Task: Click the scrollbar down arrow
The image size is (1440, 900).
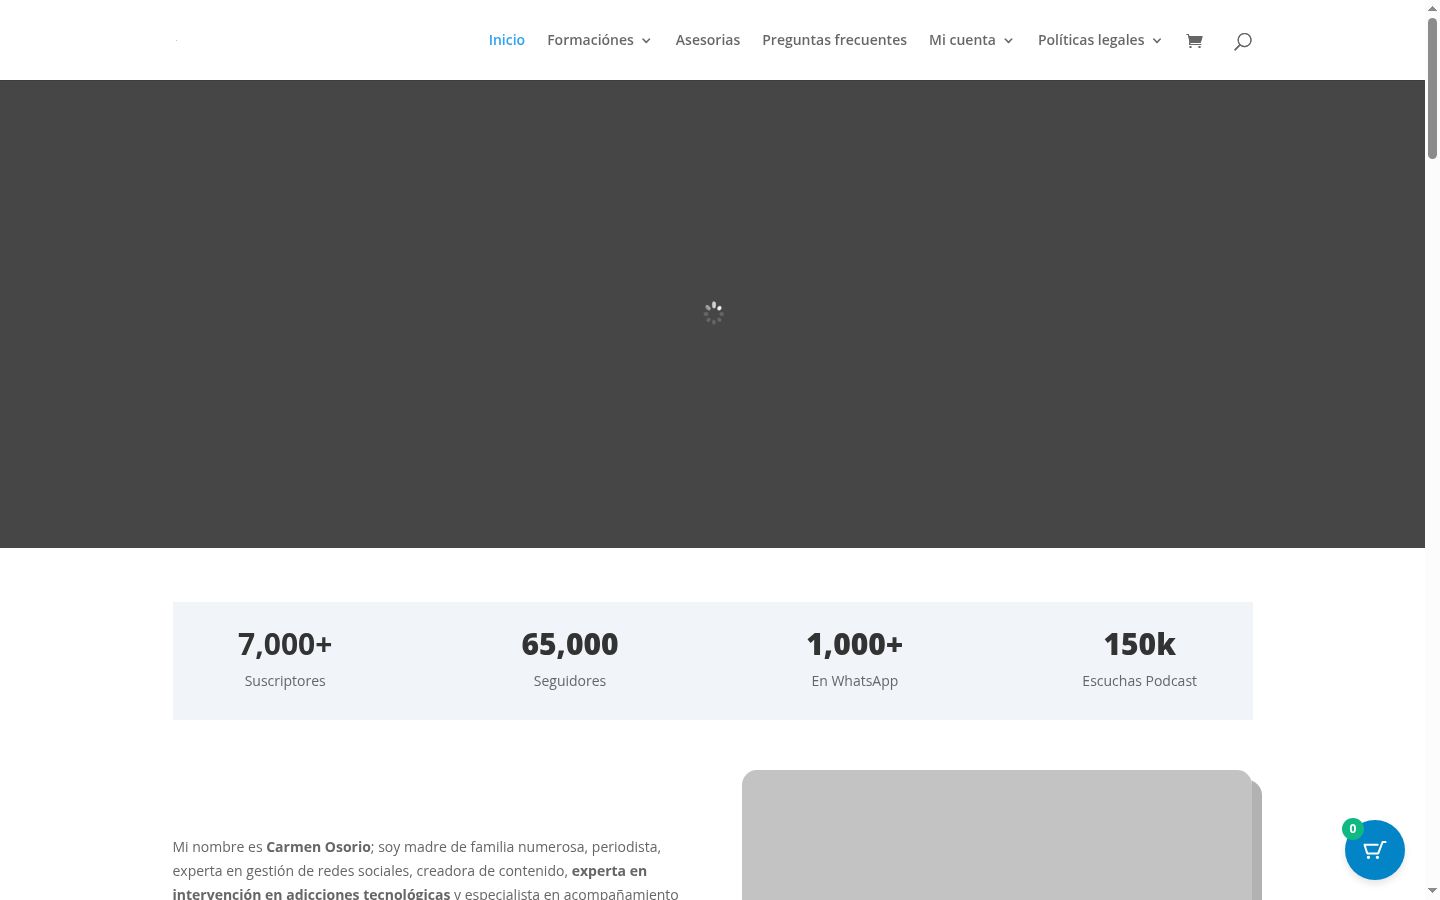Action: click(x=1432, y=890)
